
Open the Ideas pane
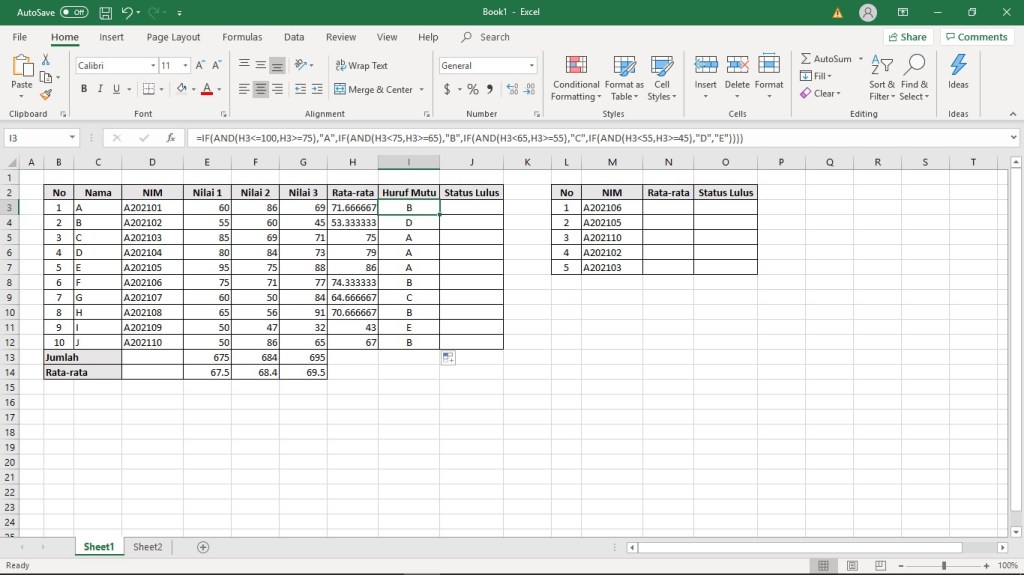click(958, 72)
